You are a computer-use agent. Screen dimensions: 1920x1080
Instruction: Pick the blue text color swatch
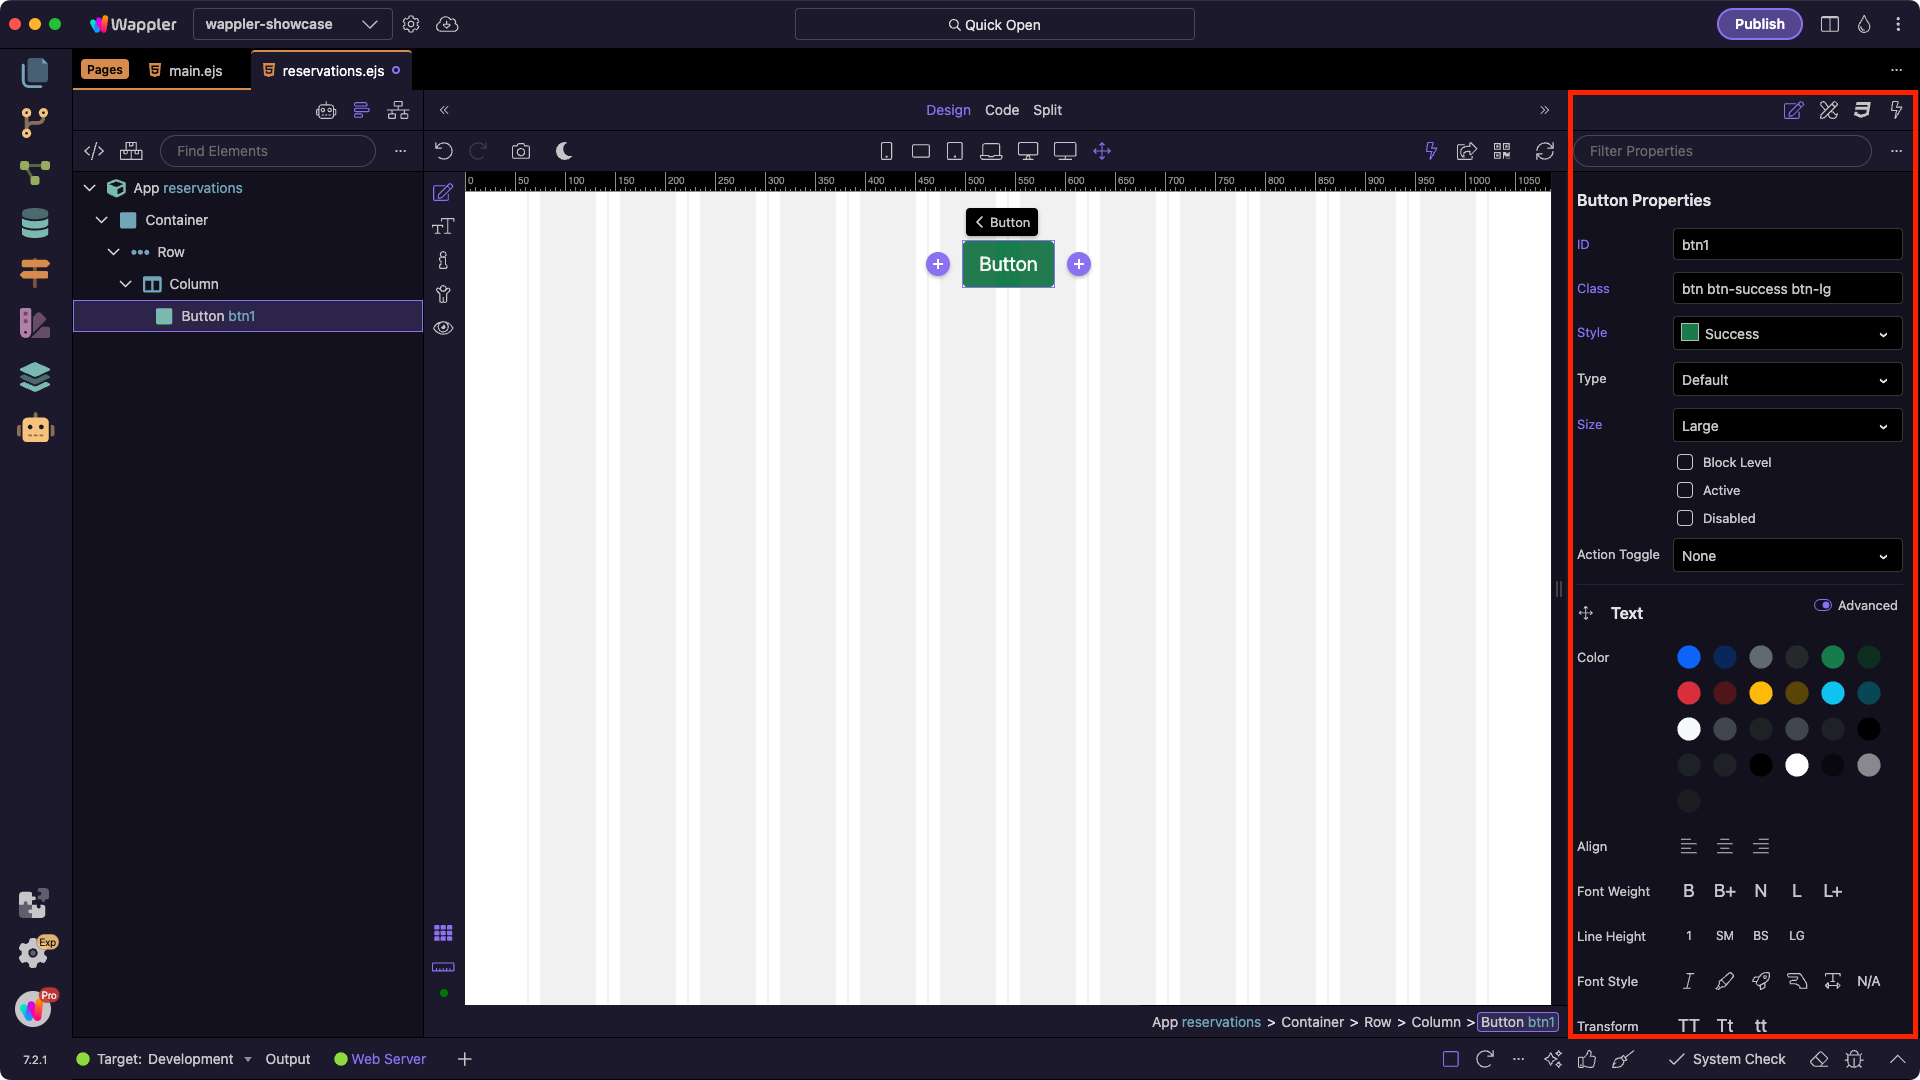point(1688,657)
